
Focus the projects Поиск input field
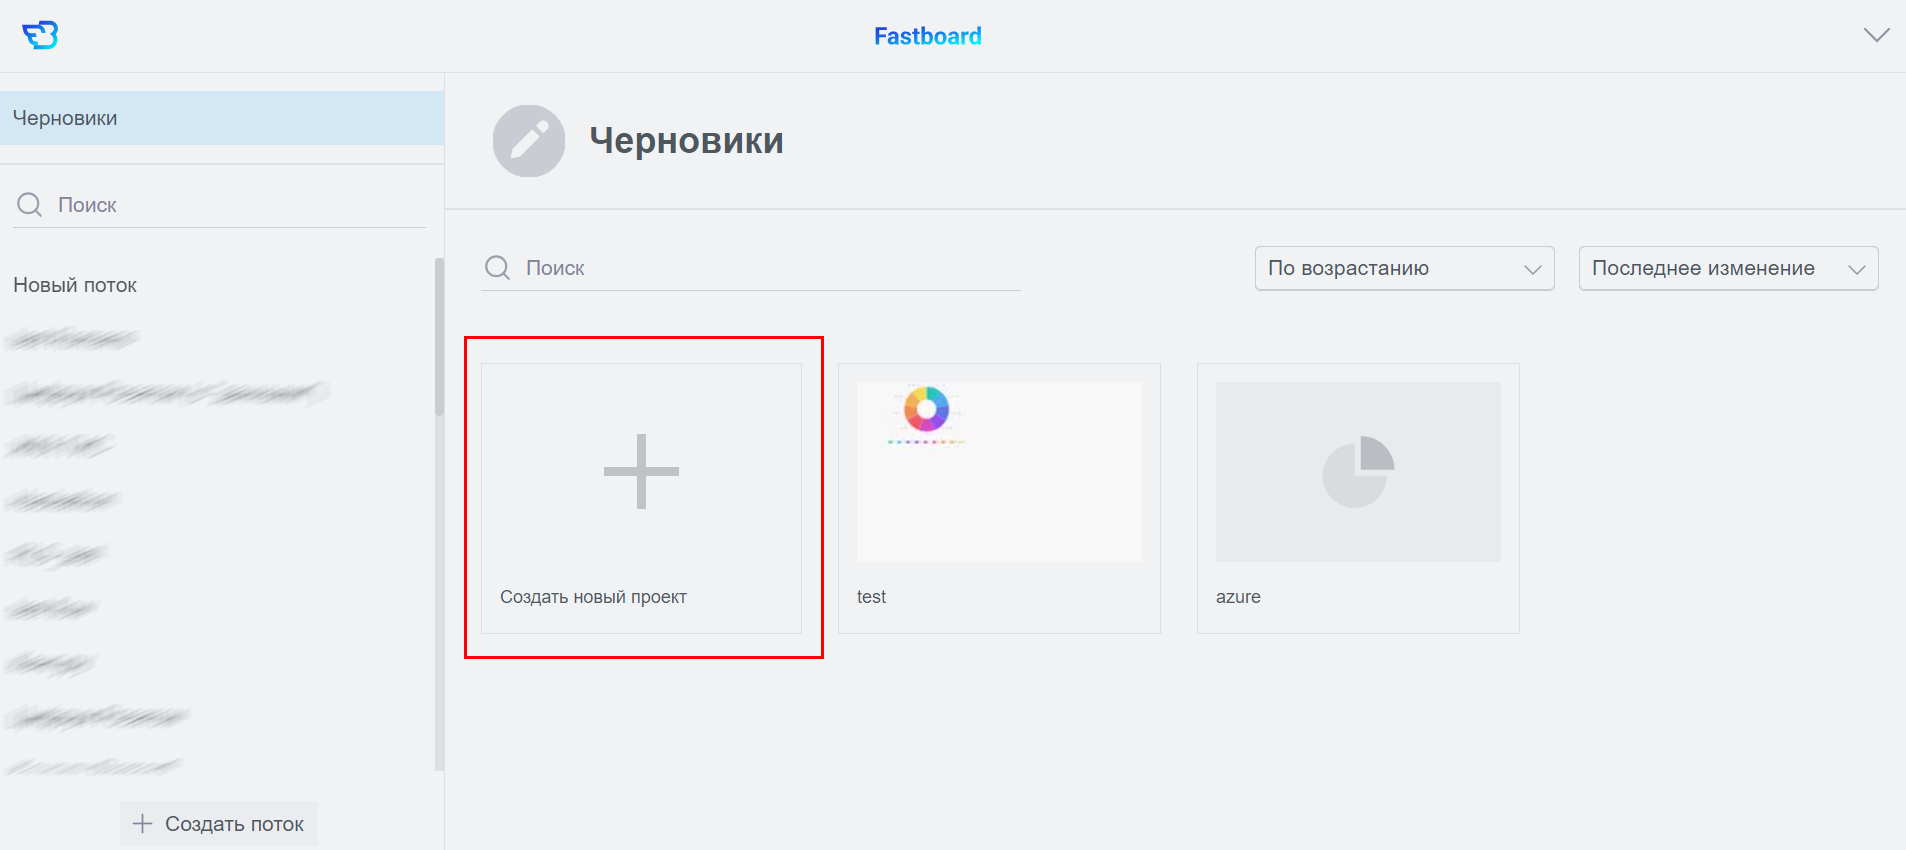click(770, 268)
